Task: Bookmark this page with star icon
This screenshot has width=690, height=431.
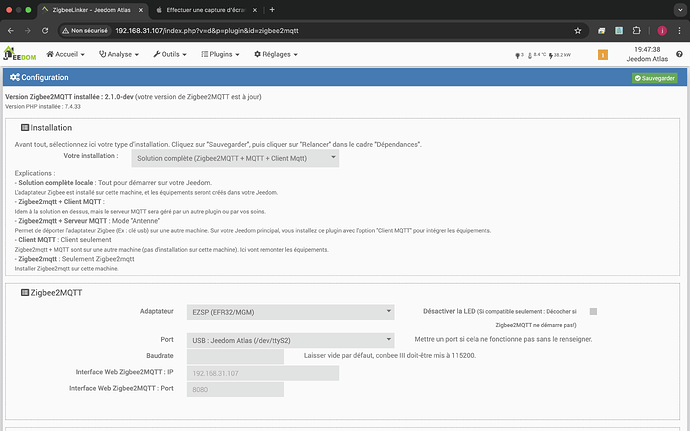Action: [578, 30]
